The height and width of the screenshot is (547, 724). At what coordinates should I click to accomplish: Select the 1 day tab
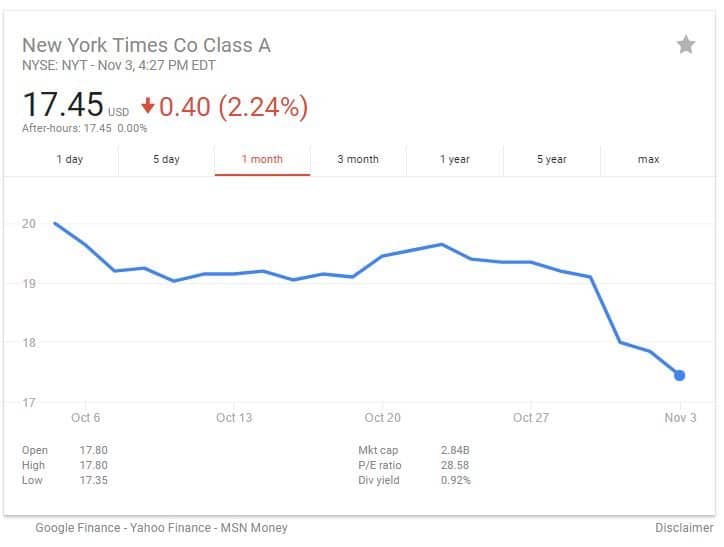click(x=70, y=159)
